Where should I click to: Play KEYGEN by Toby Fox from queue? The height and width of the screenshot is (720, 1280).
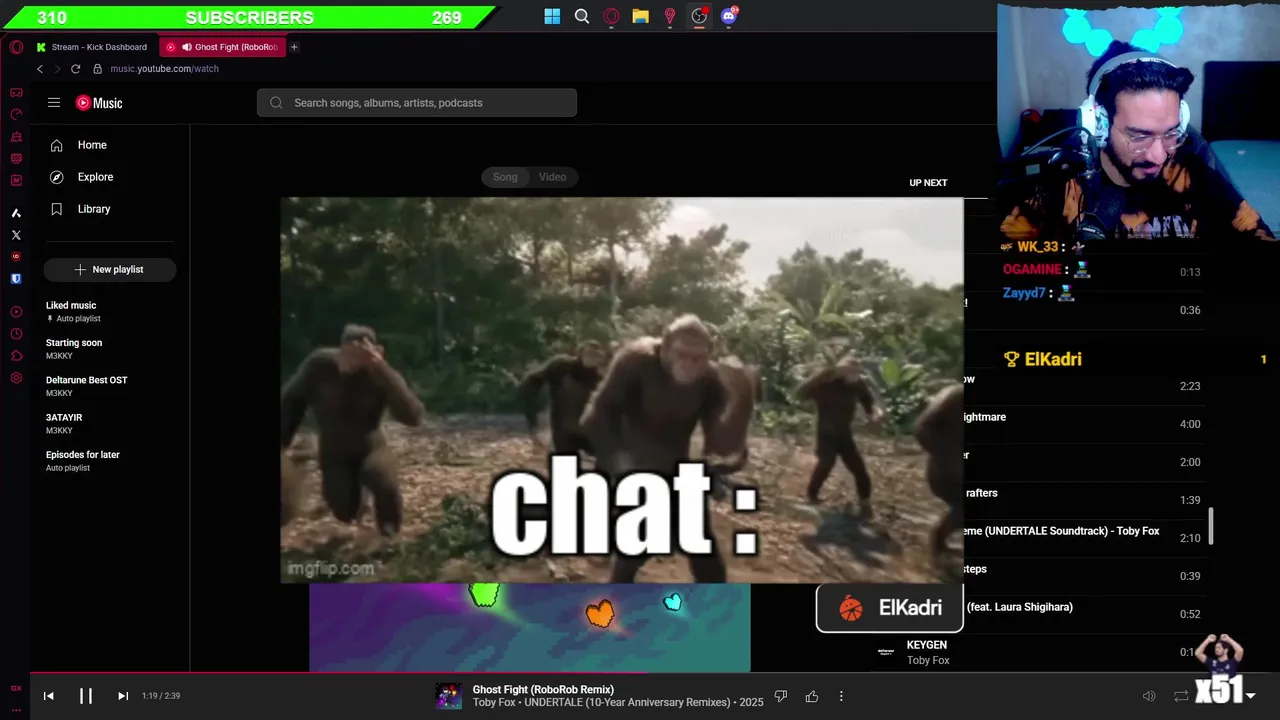coord(1040,652)
